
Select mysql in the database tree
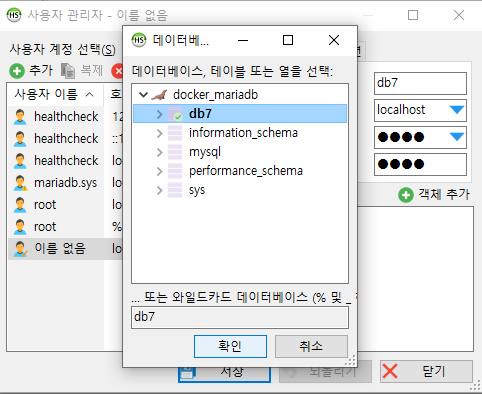[205, 152]
